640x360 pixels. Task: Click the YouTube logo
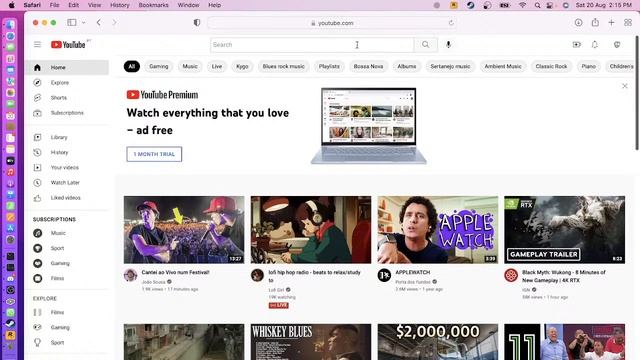tap(68, 44)
